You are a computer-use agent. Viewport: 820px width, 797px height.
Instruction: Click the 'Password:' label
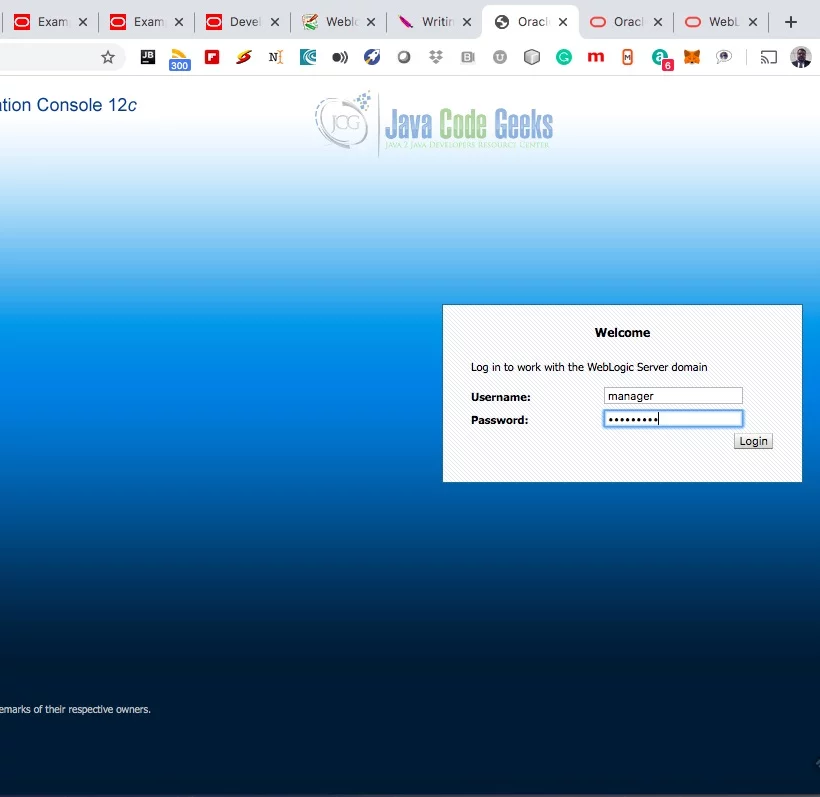coord(499,420)
